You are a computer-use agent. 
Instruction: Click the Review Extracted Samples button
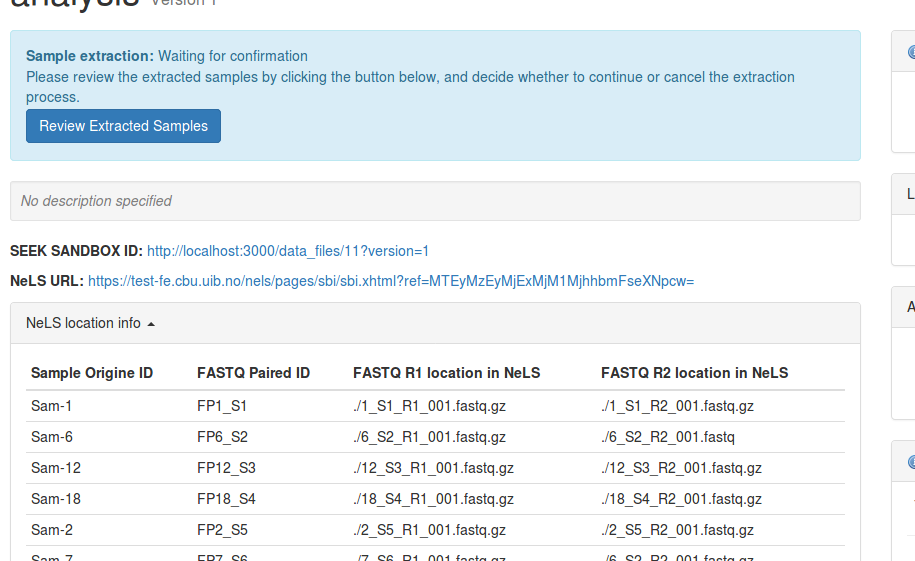(123, 126)
